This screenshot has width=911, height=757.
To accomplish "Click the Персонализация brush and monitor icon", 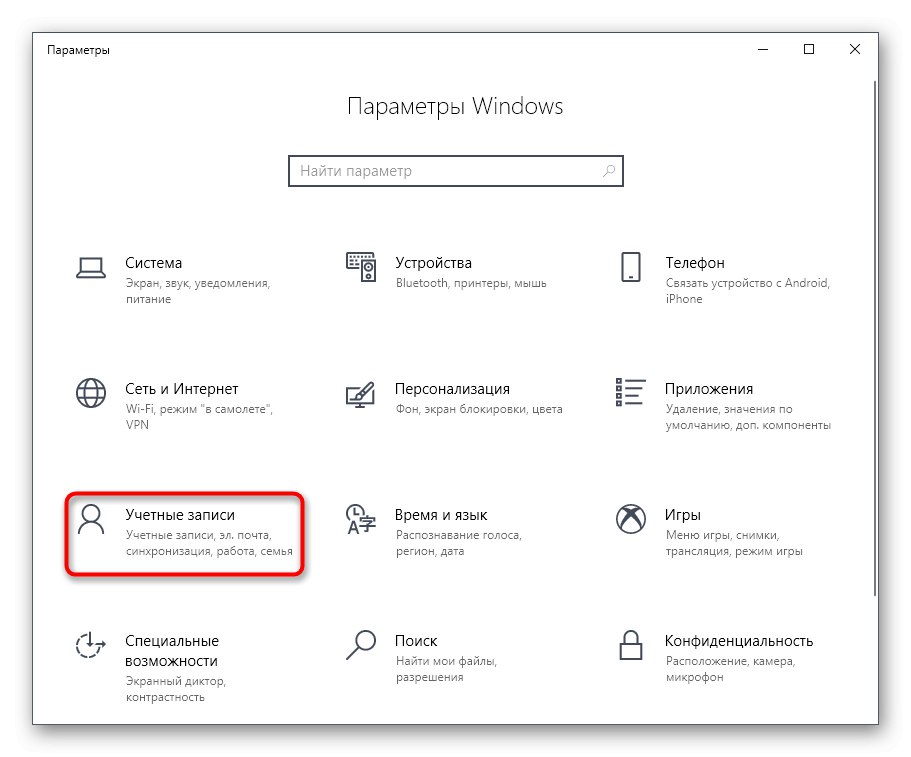I will [361, 394].
